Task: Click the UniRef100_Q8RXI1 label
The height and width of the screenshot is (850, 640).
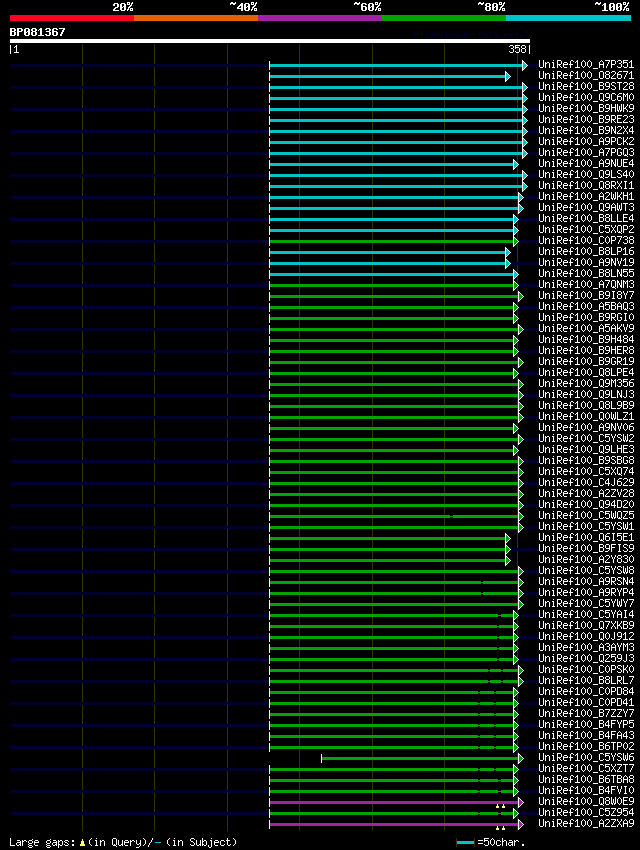Action: [586, 185]
